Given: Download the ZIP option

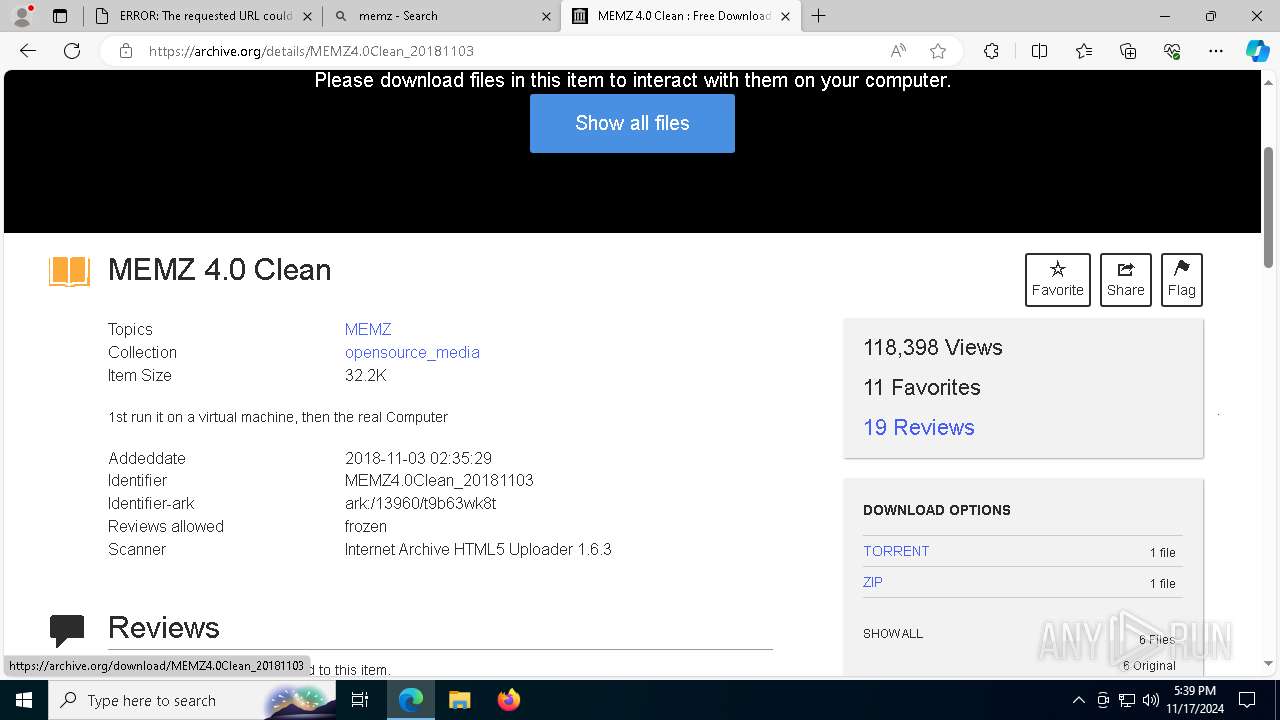Looking at the screenshot, I should pos(873,582).
